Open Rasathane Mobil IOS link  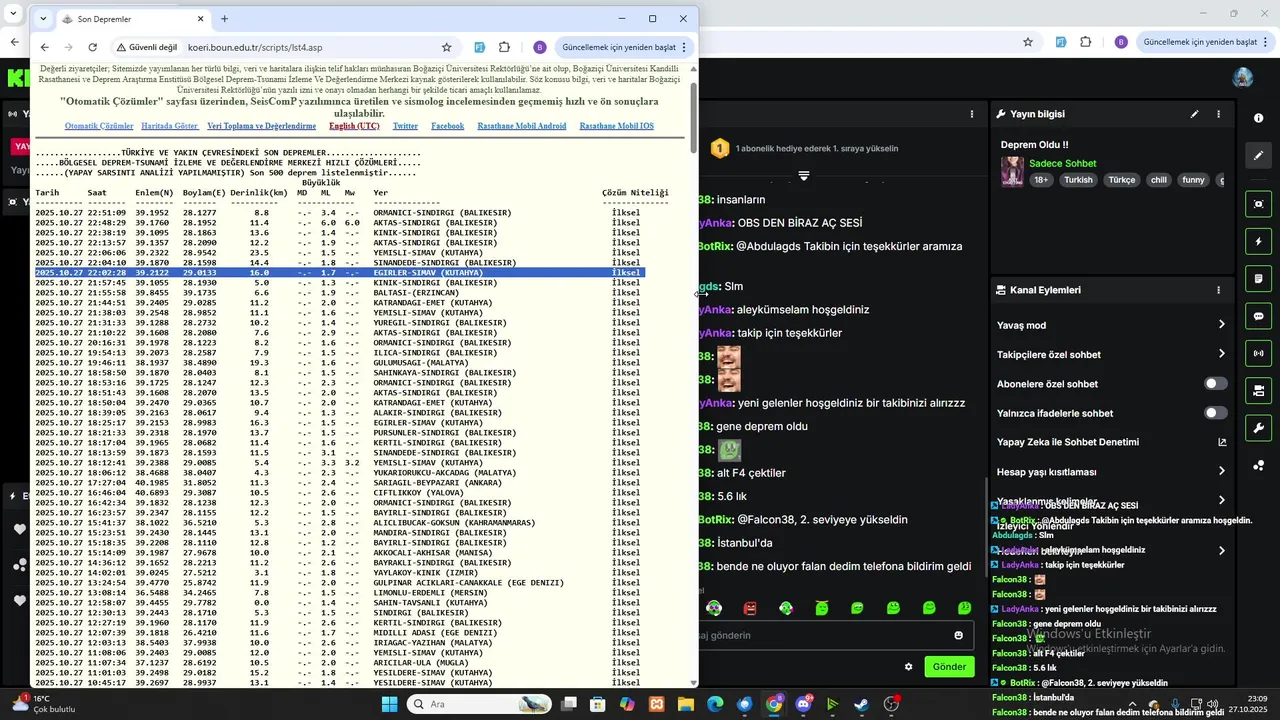[616, 126]
